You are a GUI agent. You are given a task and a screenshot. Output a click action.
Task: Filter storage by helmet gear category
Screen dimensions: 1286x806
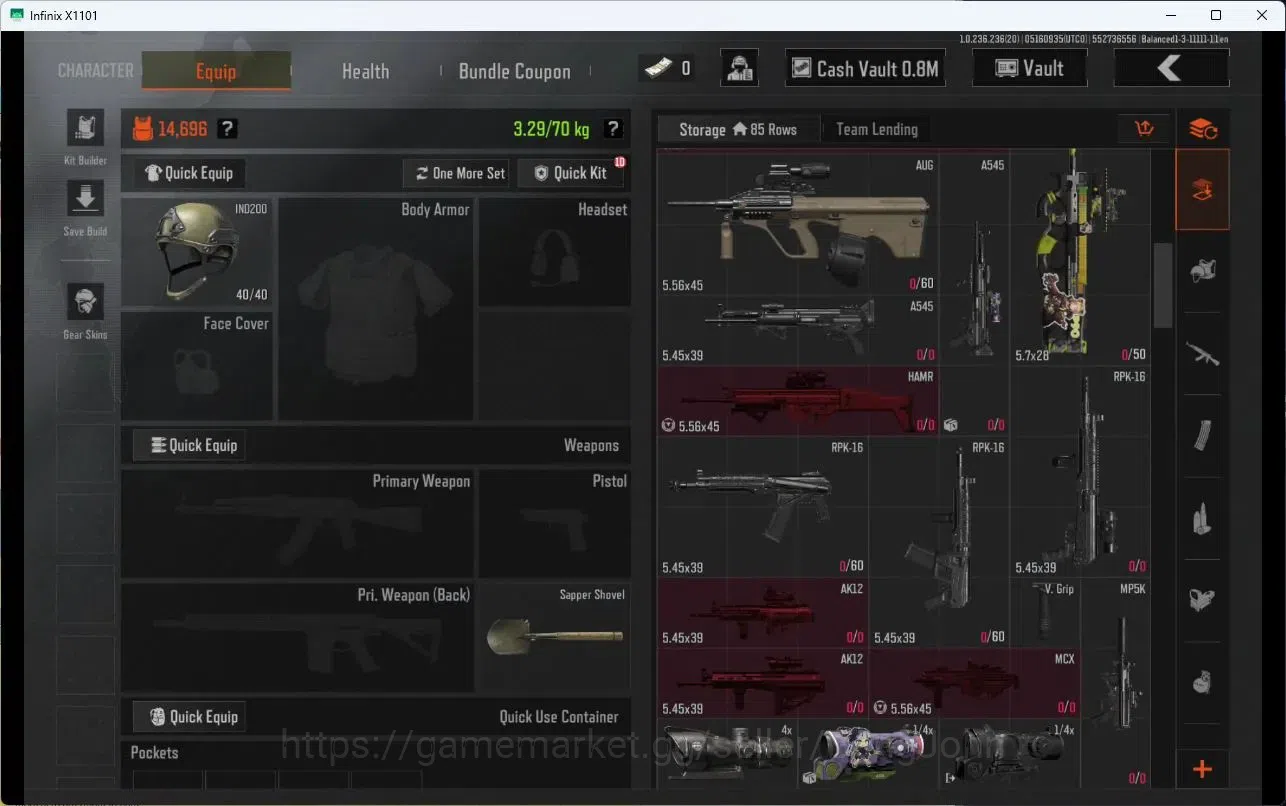pyautogui.click(x=1203, y=270)
